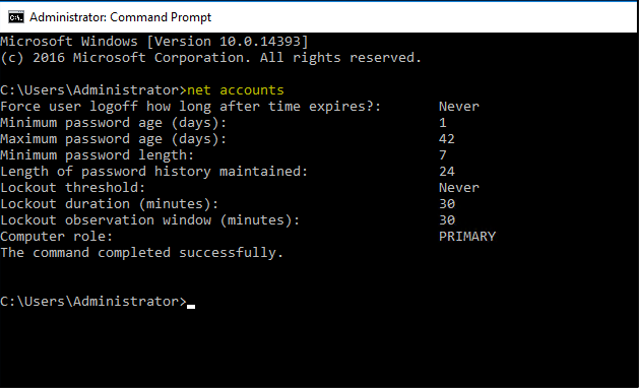Click the Lockout duration value 30
639x390 pixels.
click(447, 204)
